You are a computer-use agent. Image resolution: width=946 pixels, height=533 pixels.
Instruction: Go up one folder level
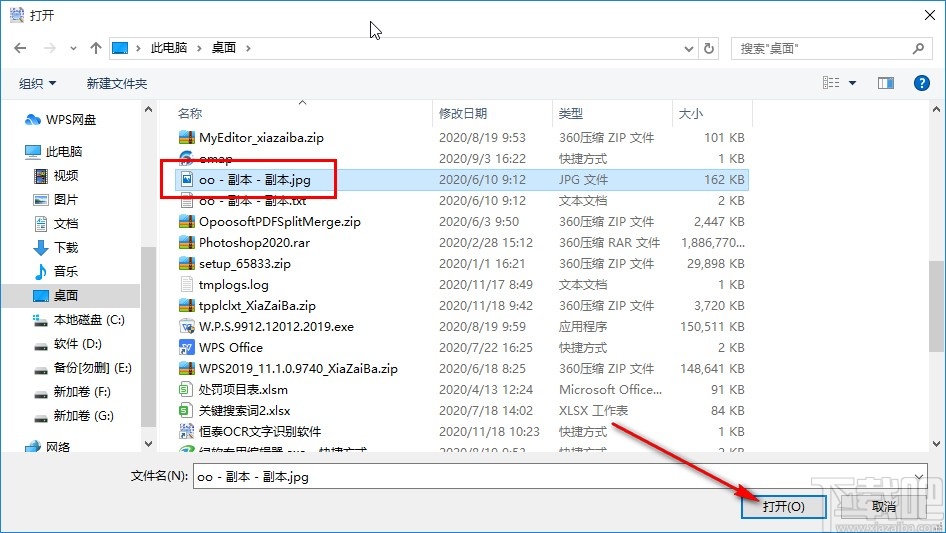95,48
